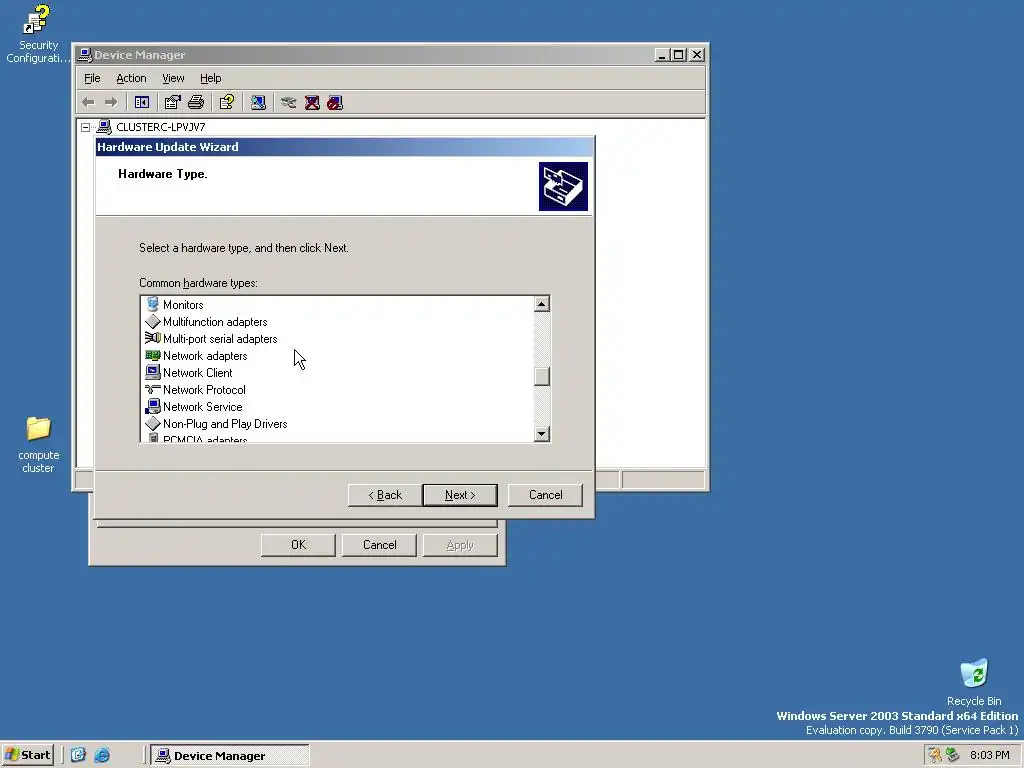The width and height of the screenshot is (1024, 768).
Task: Click the Multifunction adapters diamond icon
Action: [x=153, y=321]
